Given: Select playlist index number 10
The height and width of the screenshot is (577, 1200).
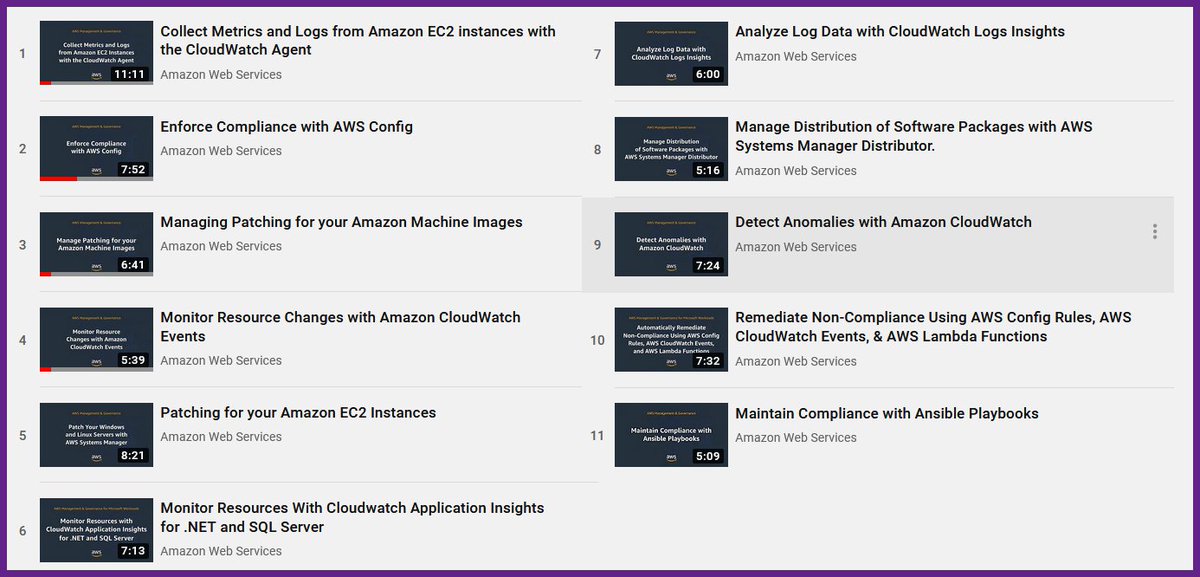Looking at the screenshot, I should [x=597, y=340].
